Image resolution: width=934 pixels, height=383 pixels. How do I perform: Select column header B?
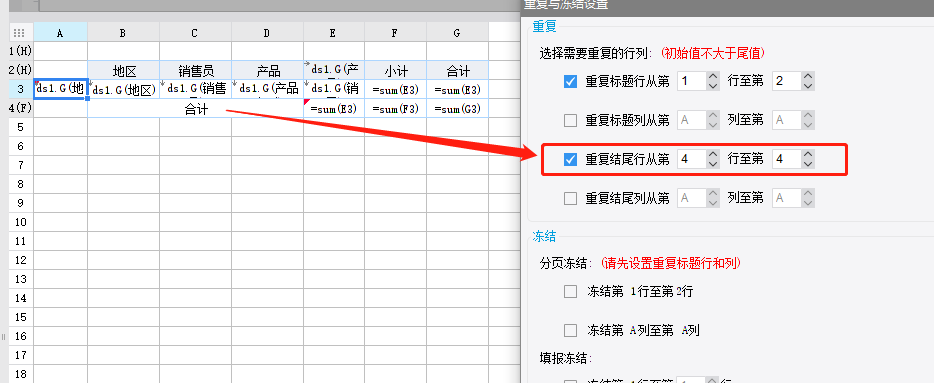[123, 33]
